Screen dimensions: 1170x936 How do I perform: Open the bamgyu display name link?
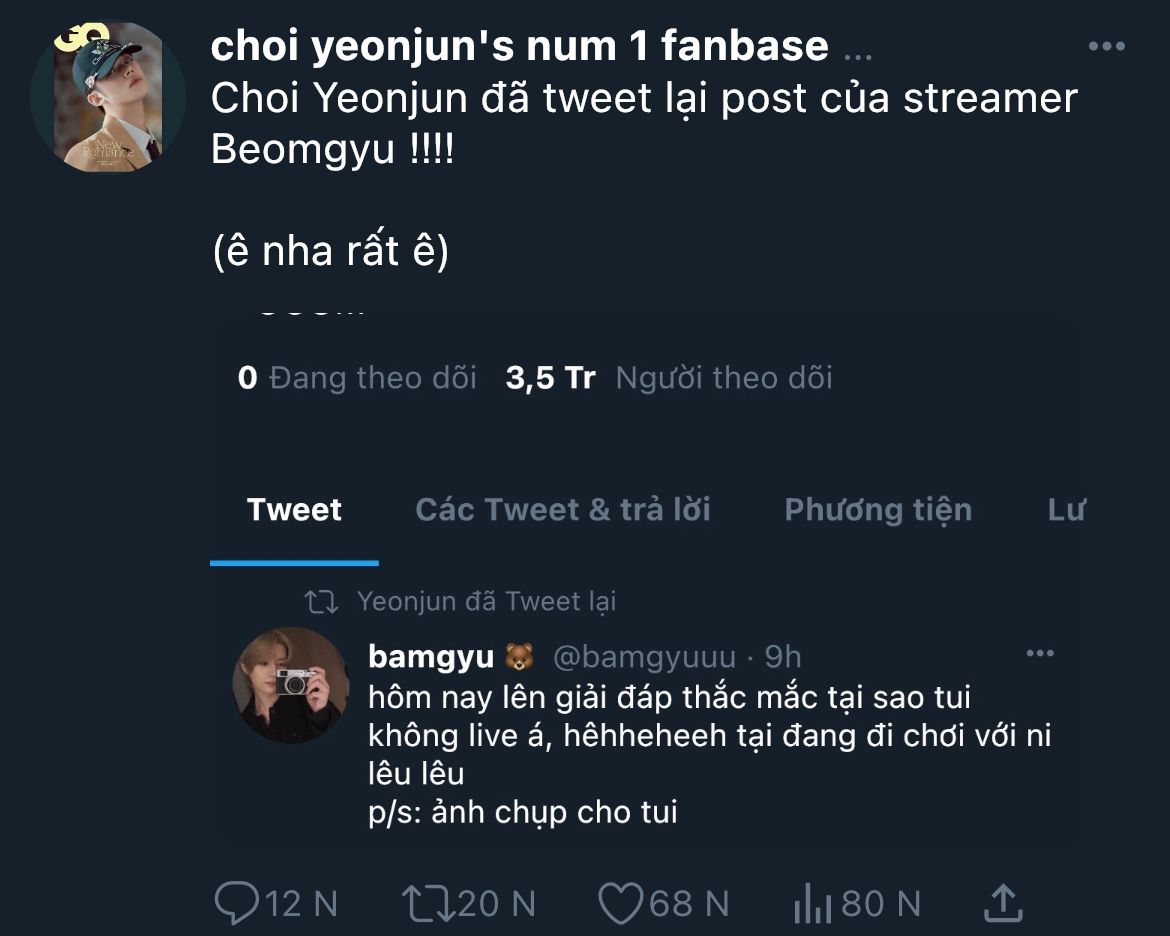tap(431, 657)
